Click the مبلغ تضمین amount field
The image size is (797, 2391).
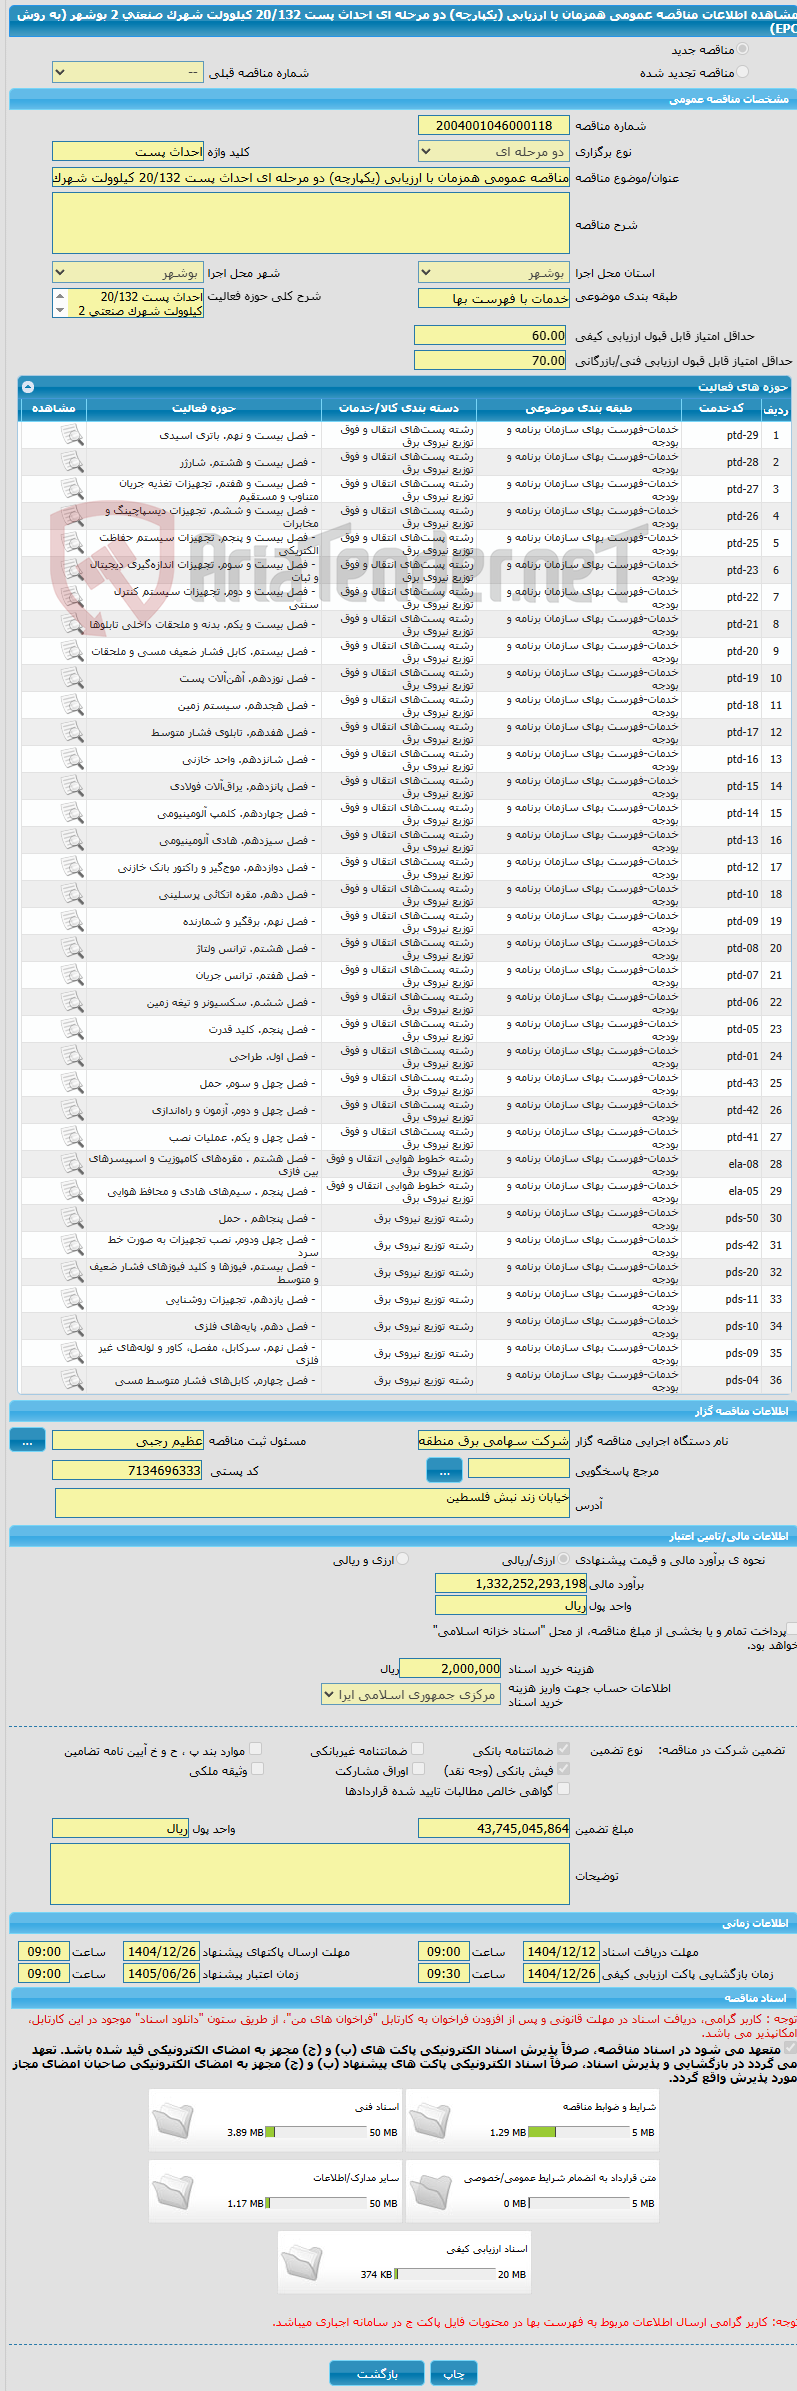(x=494, y=1829)
